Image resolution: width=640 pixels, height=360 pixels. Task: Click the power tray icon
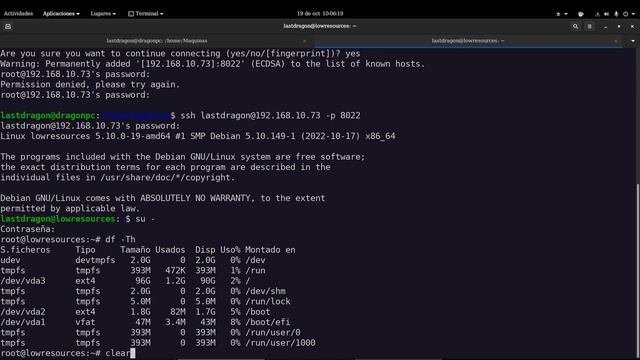(x=625, y=14)
